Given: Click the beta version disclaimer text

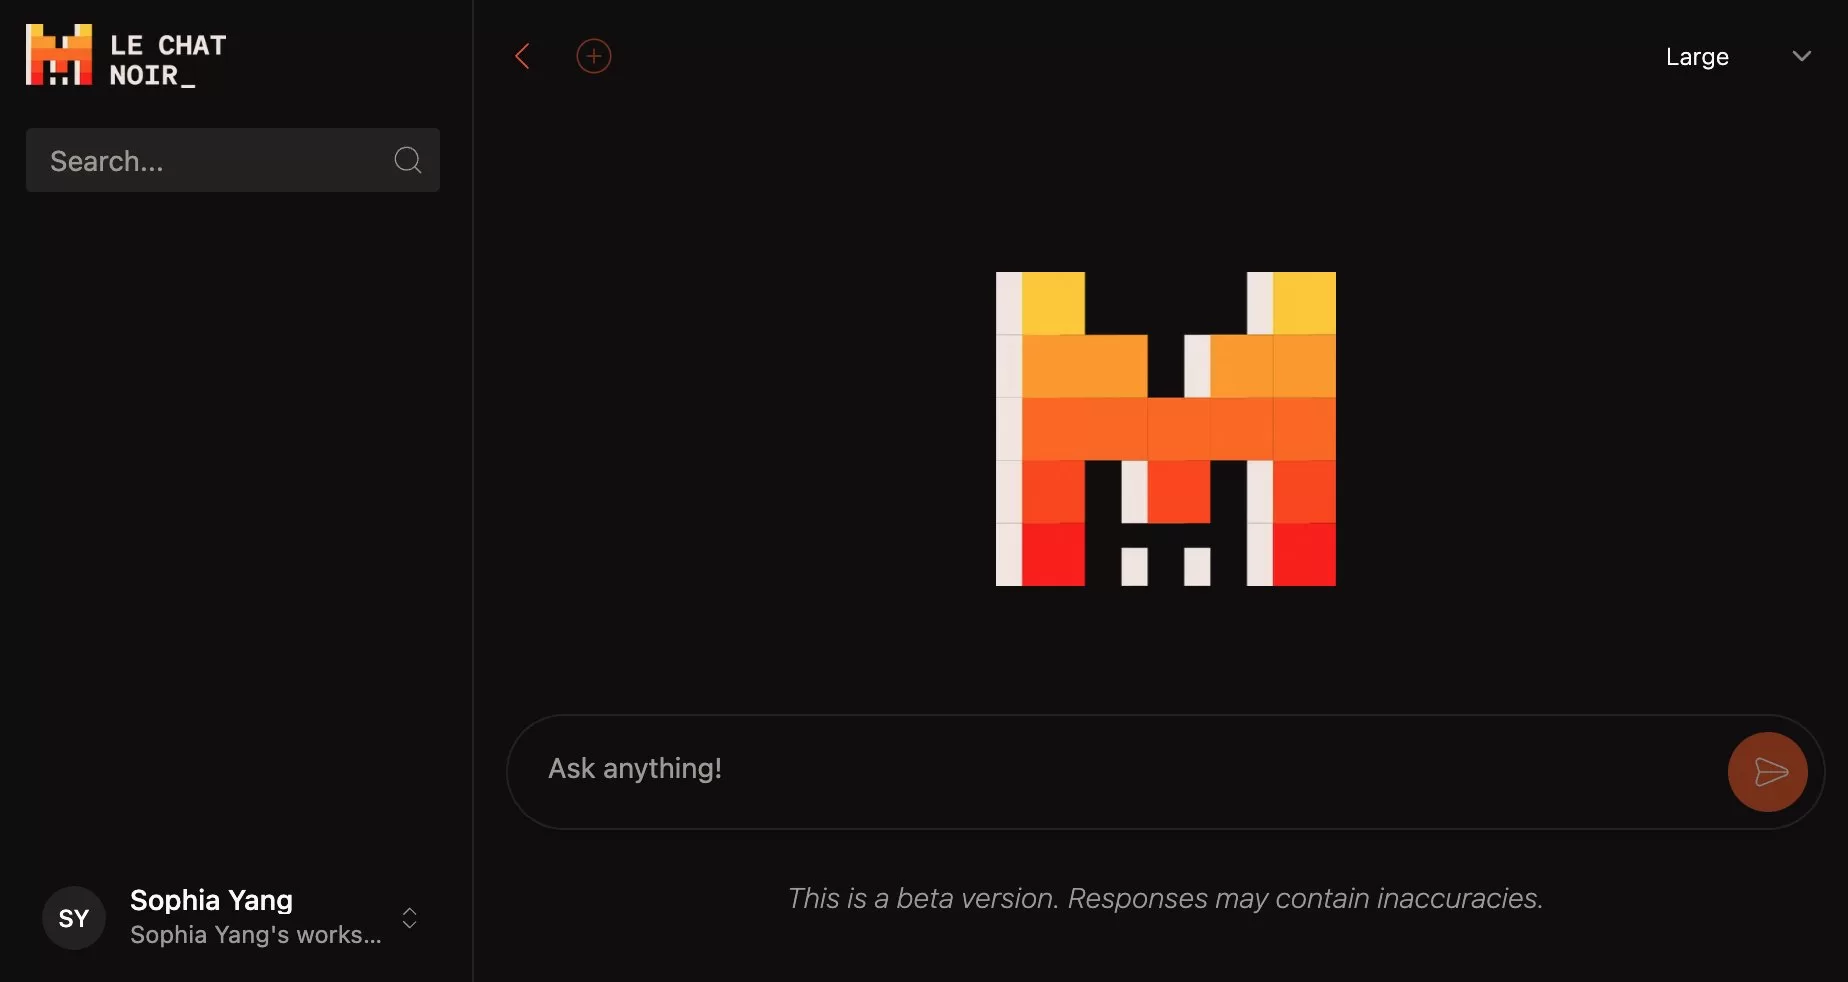Looking at the screenshot, I should pyautogui.click(x=1165, y=898).
